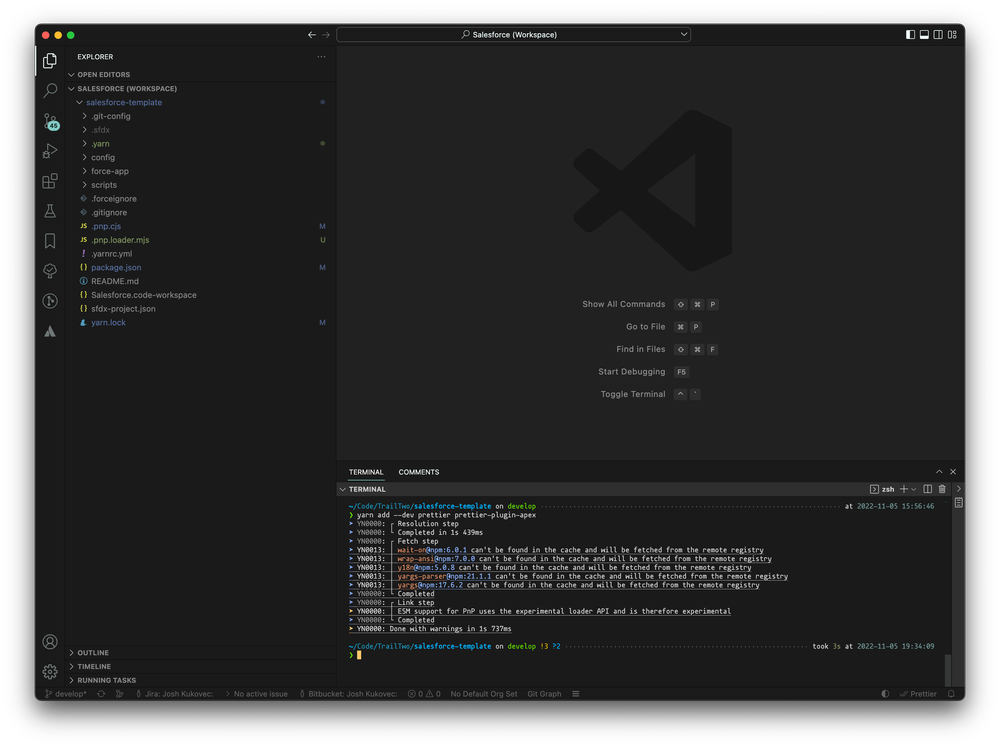Collapse SALESFORCE (WORKSPACE) section

201,89
